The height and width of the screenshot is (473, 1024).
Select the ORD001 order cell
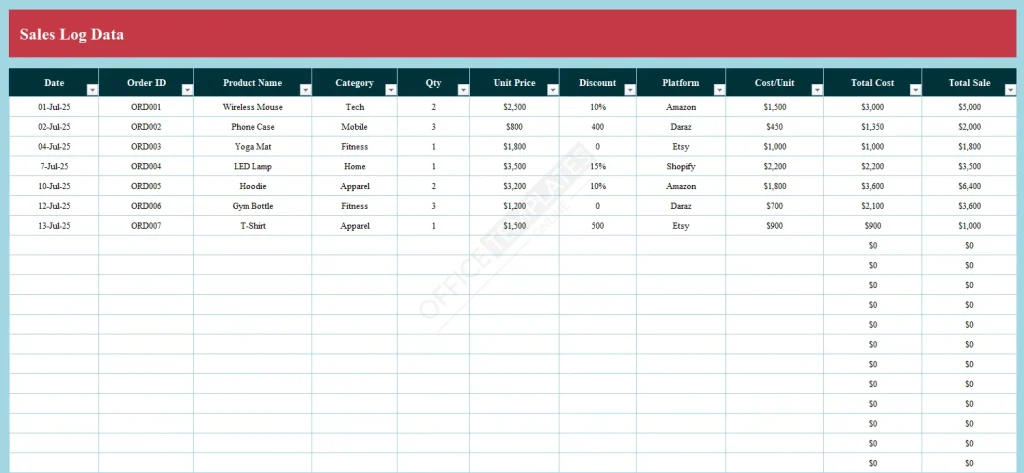click(x=146, y=106)
